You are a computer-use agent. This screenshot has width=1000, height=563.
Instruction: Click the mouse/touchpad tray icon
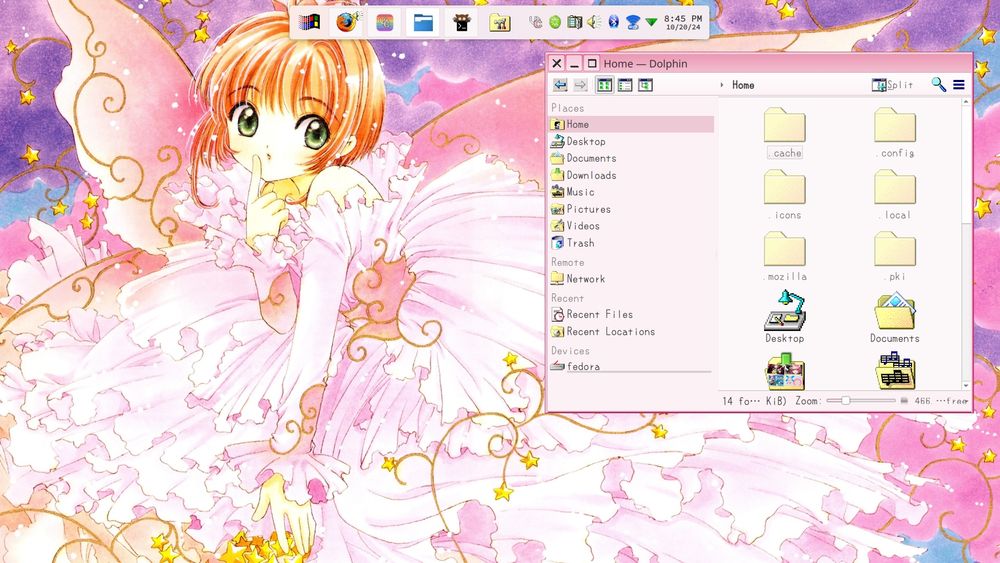click(x=536, y=22)
